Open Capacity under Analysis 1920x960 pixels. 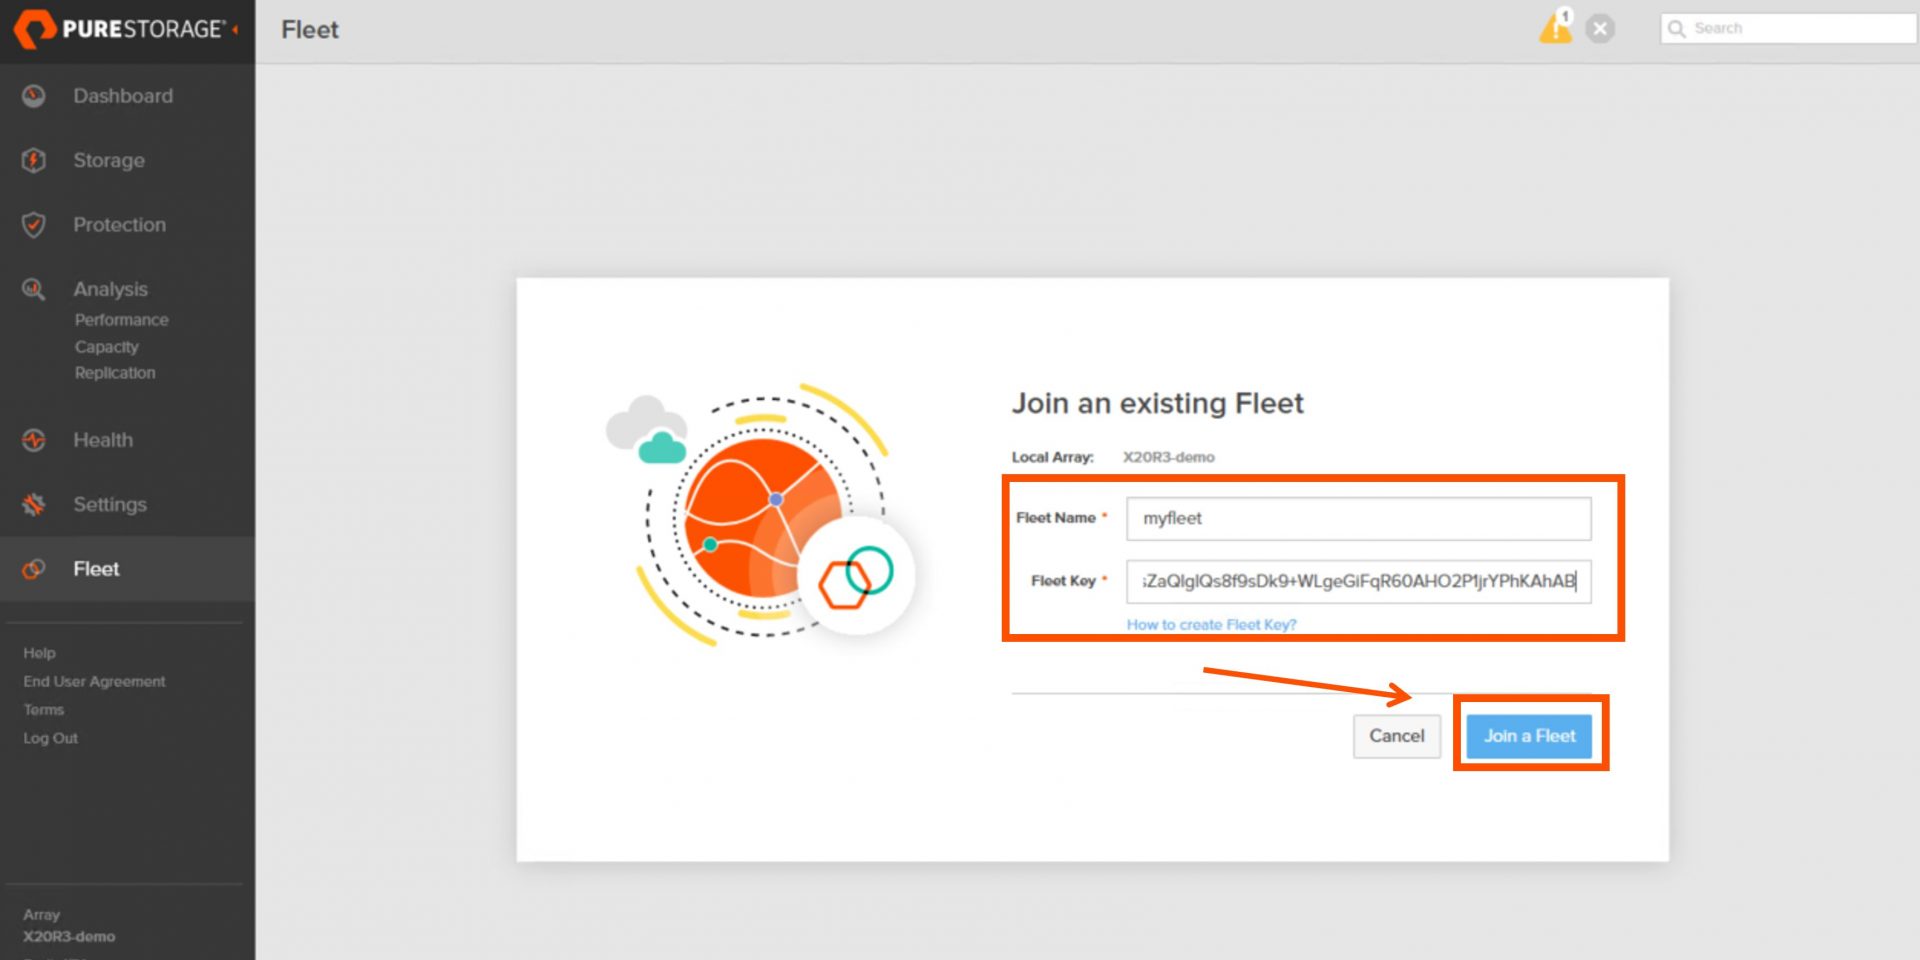click(x=107, y=347)
